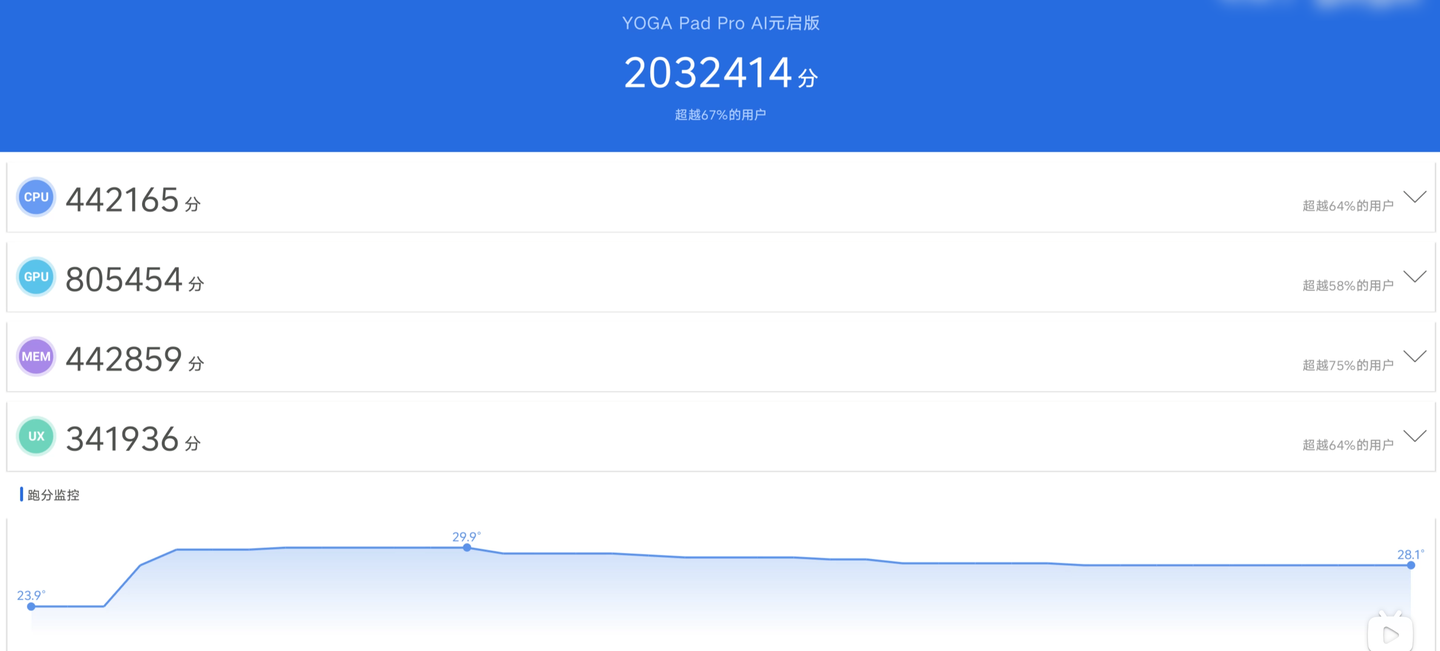This screenshot has height=651, width=1440.
Task: Click the GPU score icon
Action: tap(36, 277)
